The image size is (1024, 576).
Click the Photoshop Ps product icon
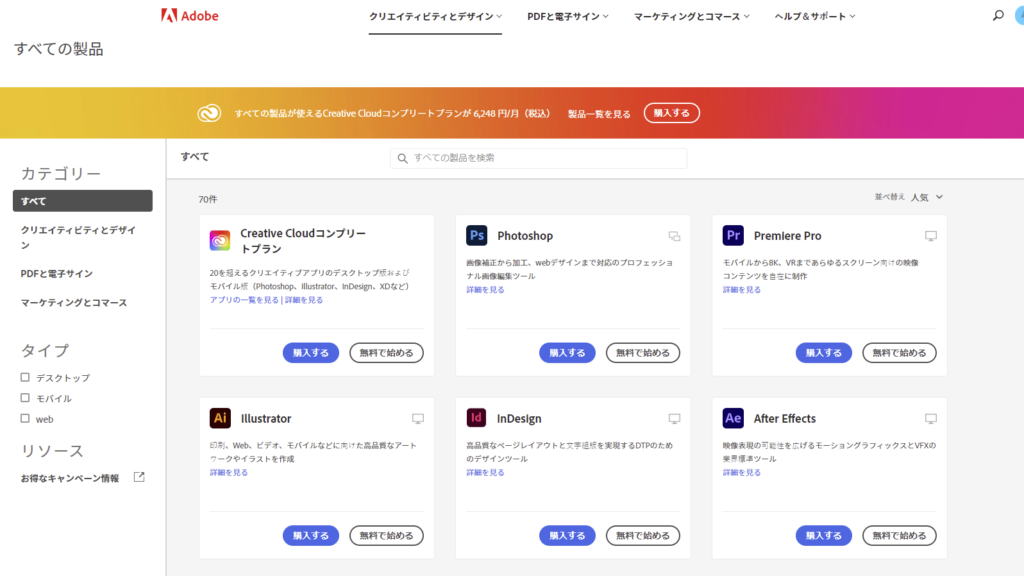tap(476, 235)
